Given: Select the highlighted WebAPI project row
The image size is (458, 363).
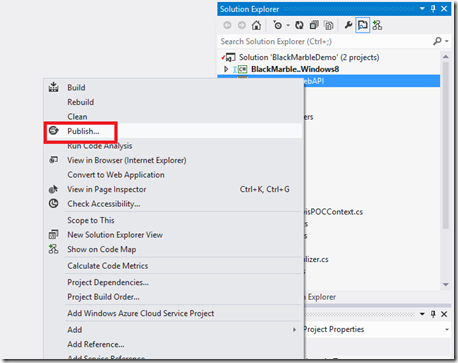Looking at the screenshot, I should tap(329, 81).
